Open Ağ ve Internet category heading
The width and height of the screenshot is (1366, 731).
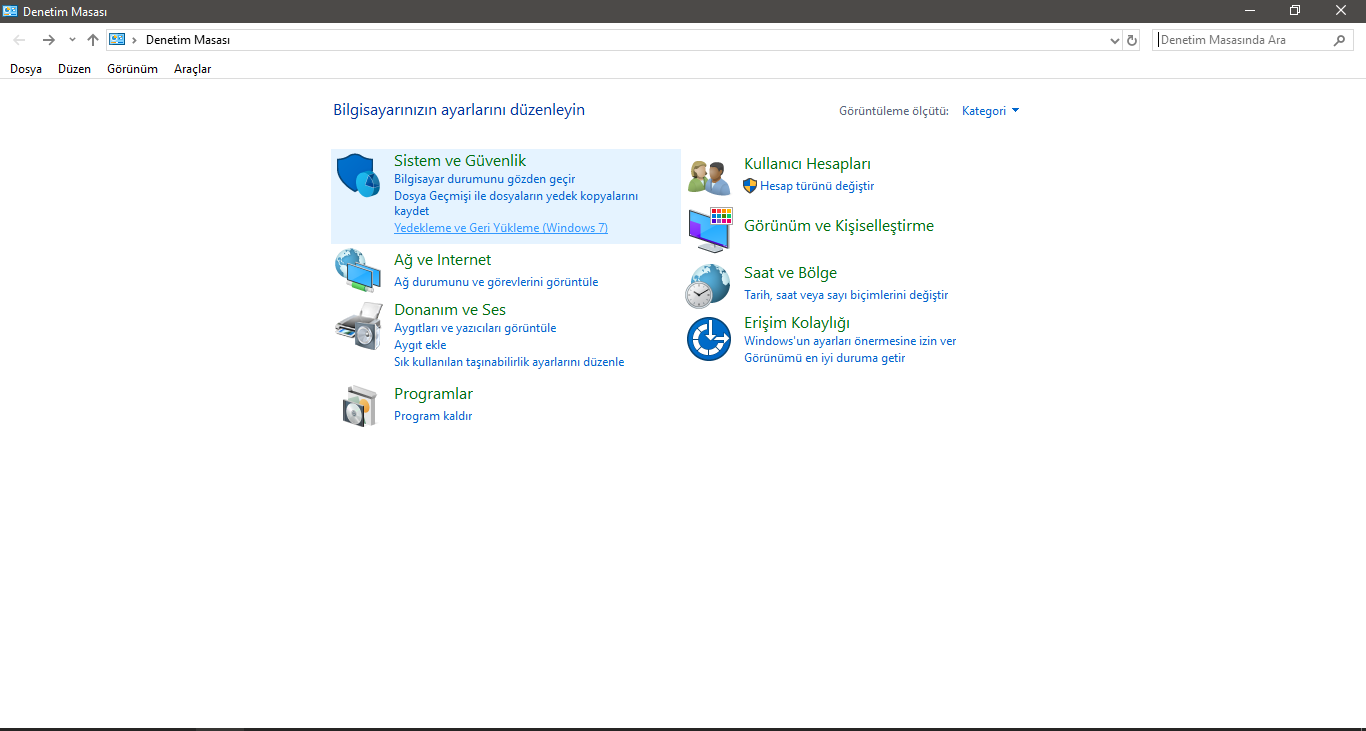[x=442, y=260]
